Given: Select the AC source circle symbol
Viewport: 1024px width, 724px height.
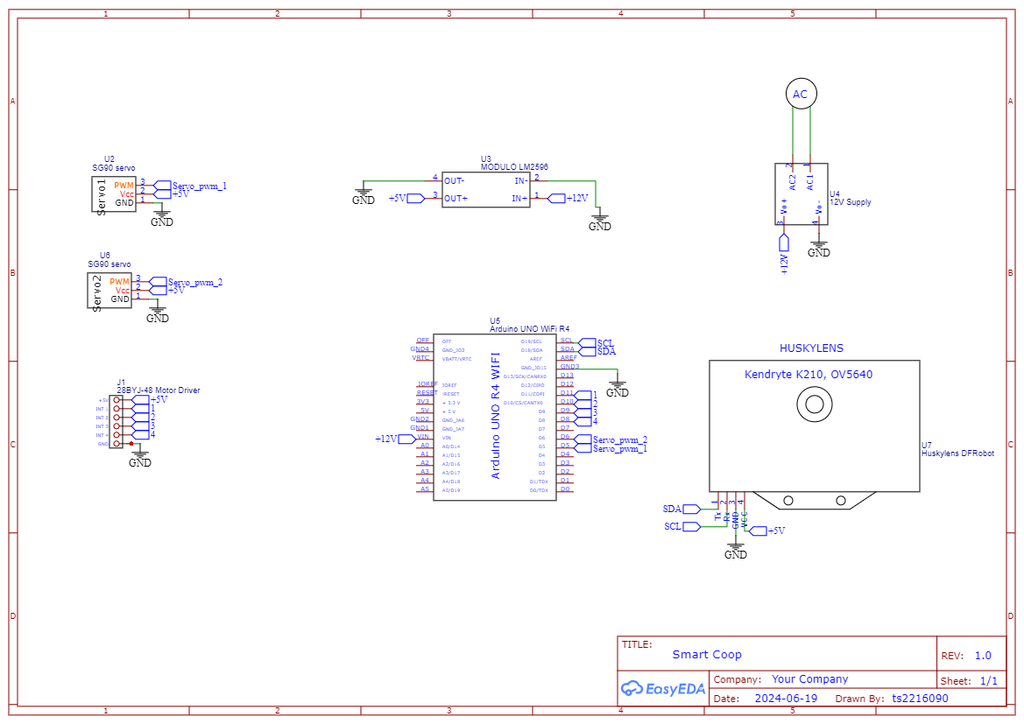Looking at the screenshot, I should coord(801,94).
